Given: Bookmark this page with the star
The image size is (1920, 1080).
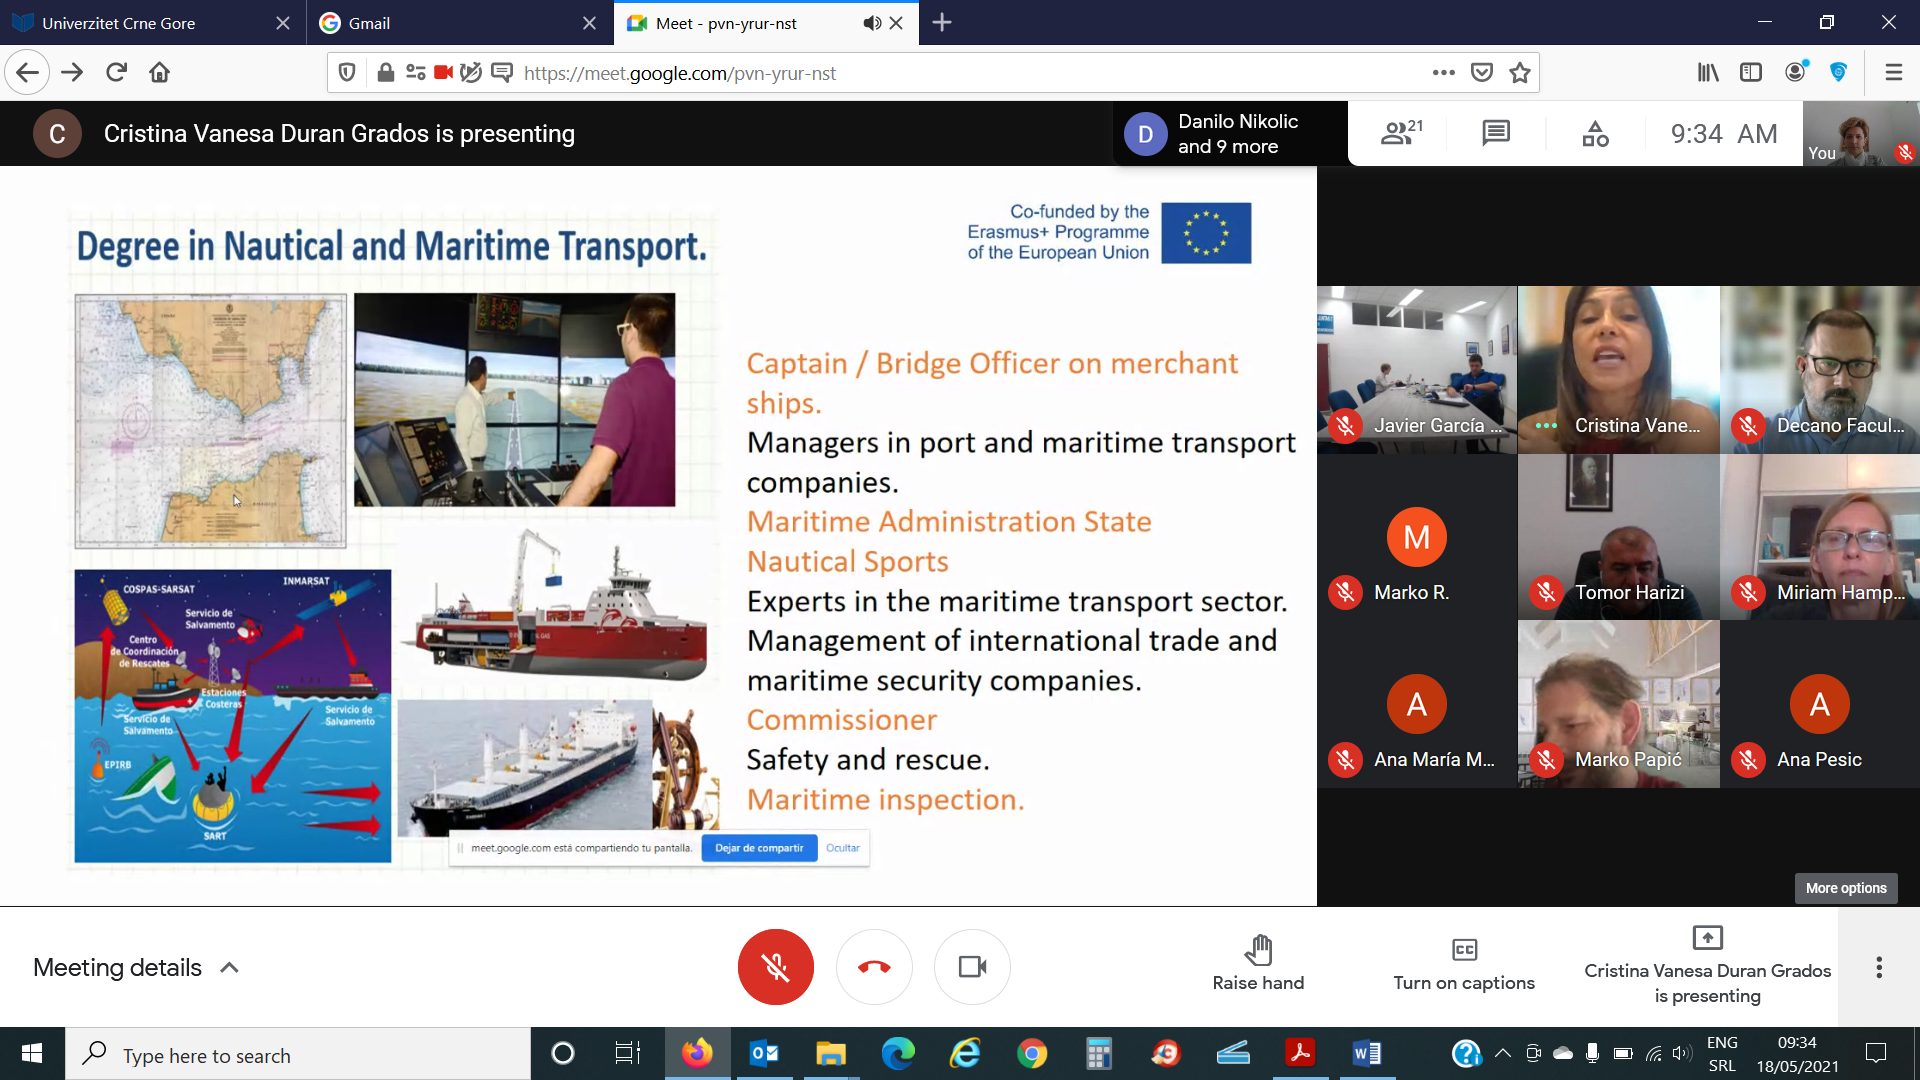Looking at the screenshot, I should click(x=1520, y=72).
